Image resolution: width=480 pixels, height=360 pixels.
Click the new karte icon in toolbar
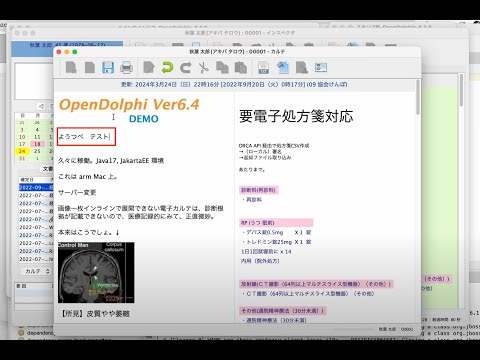point(71,68)
